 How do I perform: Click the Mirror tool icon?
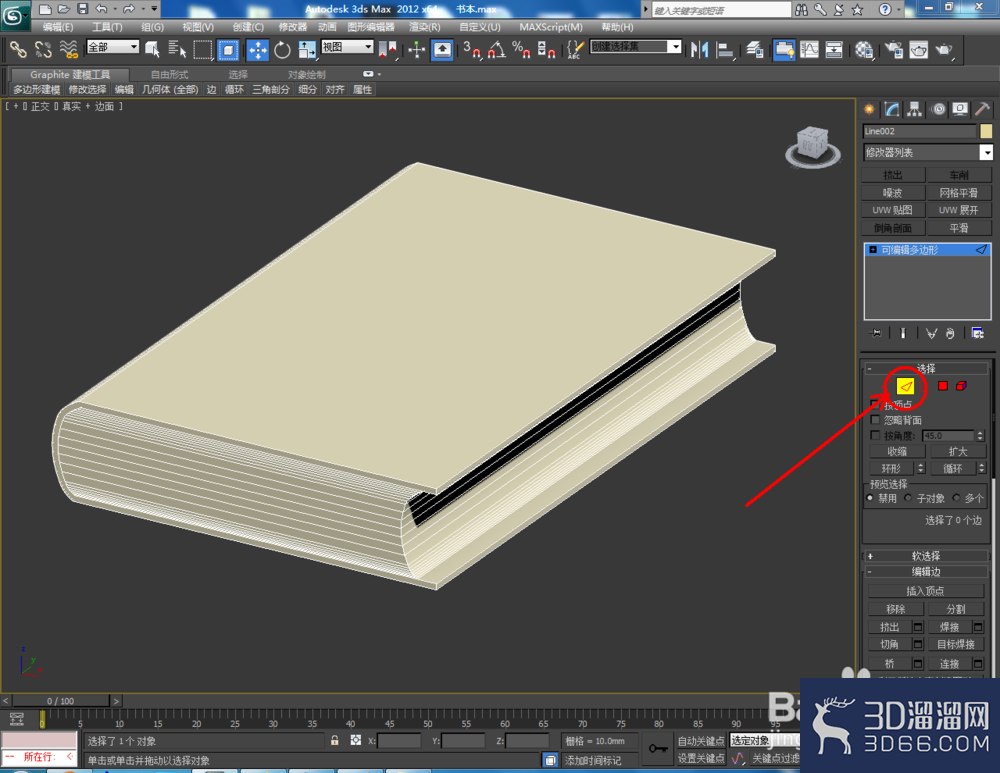pyautogui.click(x=700, y=49)
